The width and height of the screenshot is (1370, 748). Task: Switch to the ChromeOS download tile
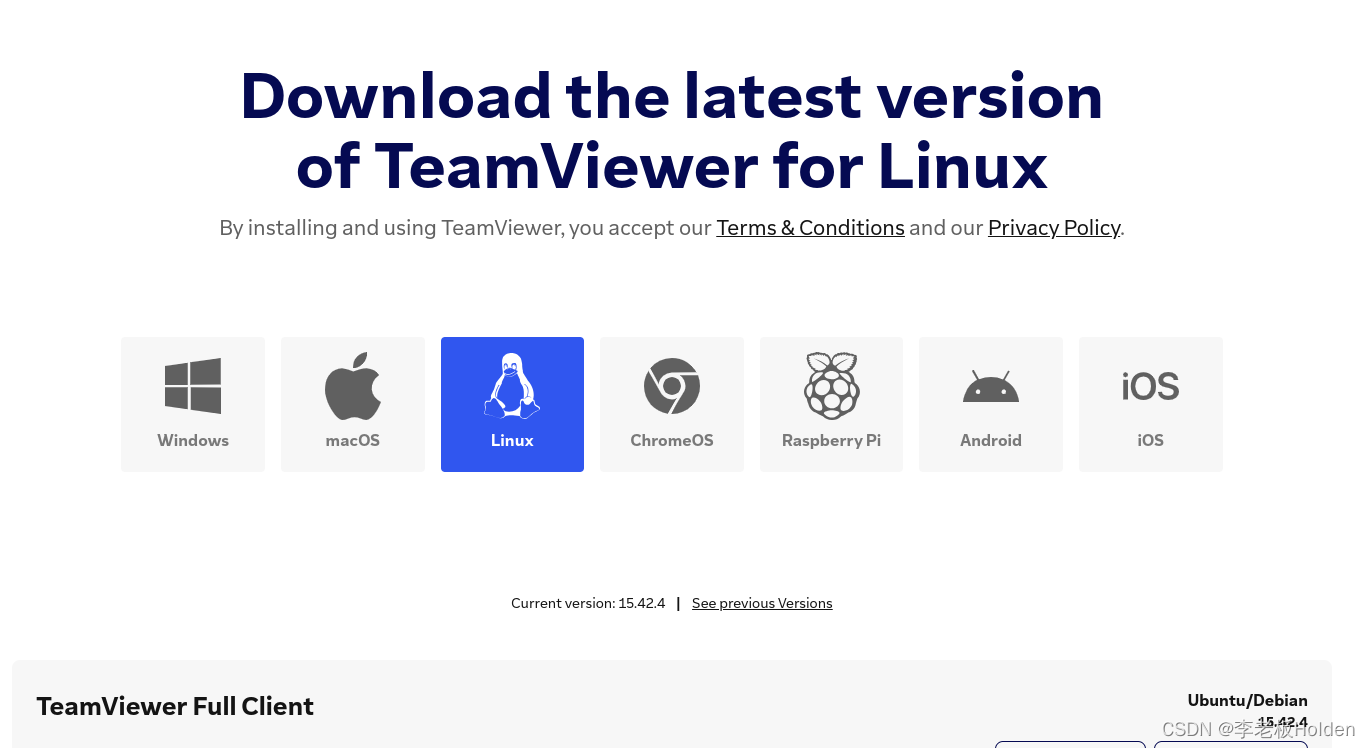pyautogui.click(x=672, y=404)
